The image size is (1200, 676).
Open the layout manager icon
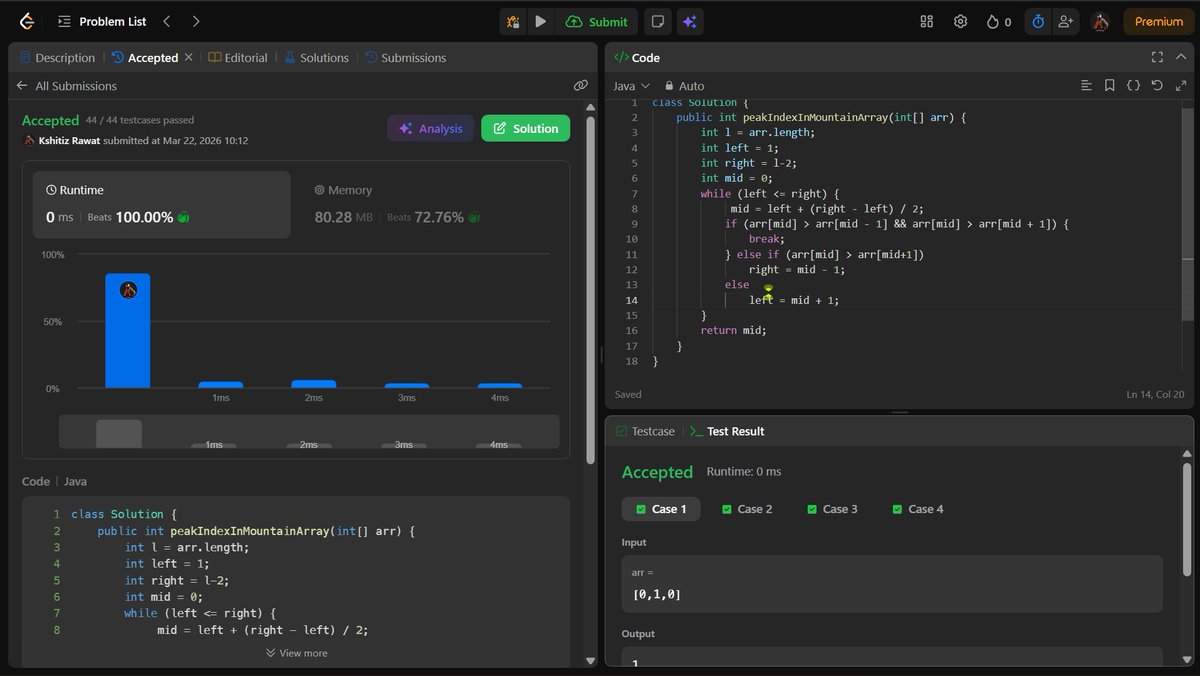point(927,21)
